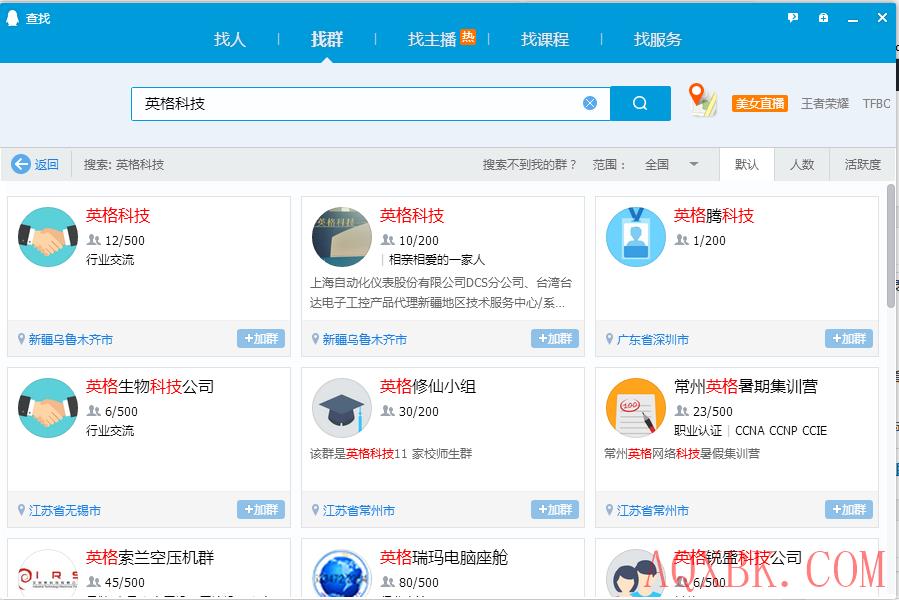Open group title 英格瑞玛电脑座舱
Viewport: 899px width, 600px height.
pos(444,558)
